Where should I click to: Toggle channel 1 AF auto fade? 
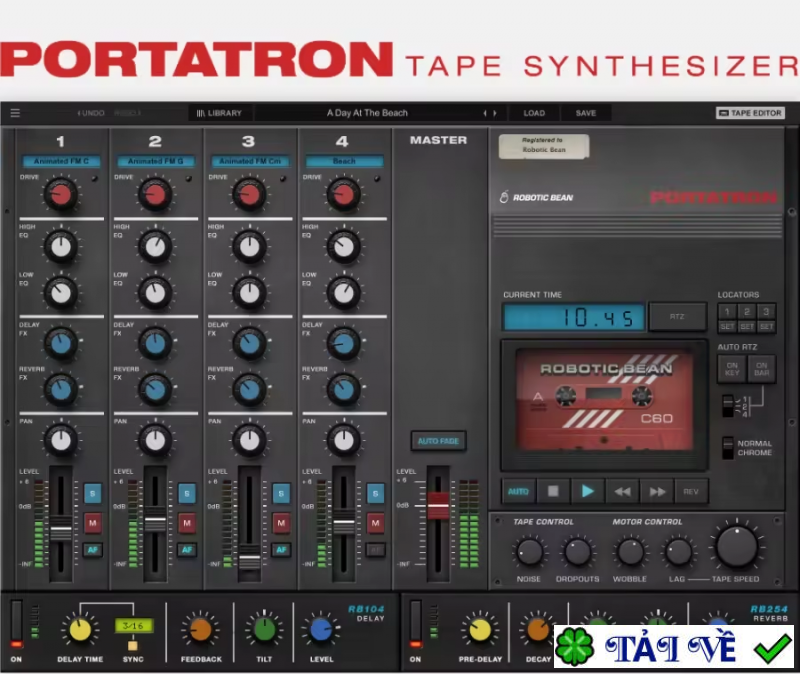[92, 550]
